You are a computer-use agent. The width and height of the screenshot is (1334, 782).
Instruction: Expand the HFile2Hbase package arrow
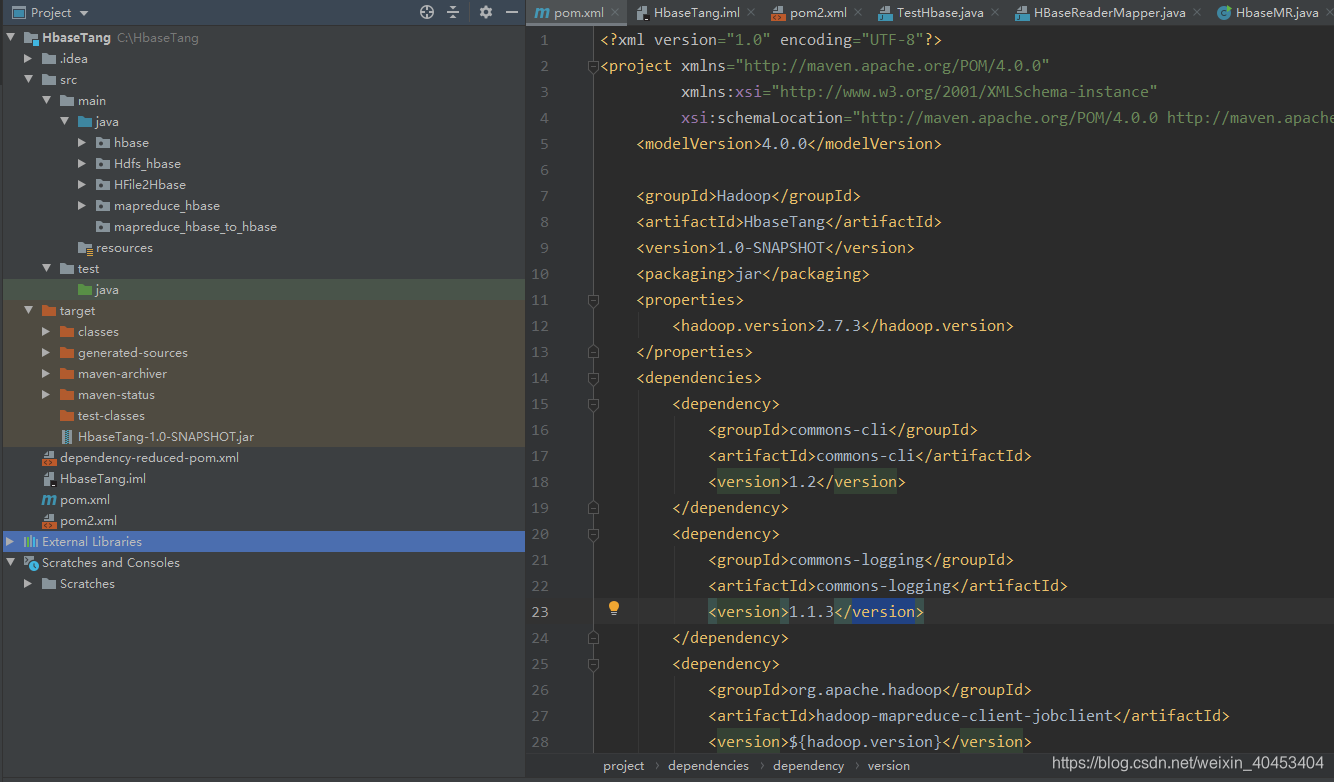pos(83,185)
